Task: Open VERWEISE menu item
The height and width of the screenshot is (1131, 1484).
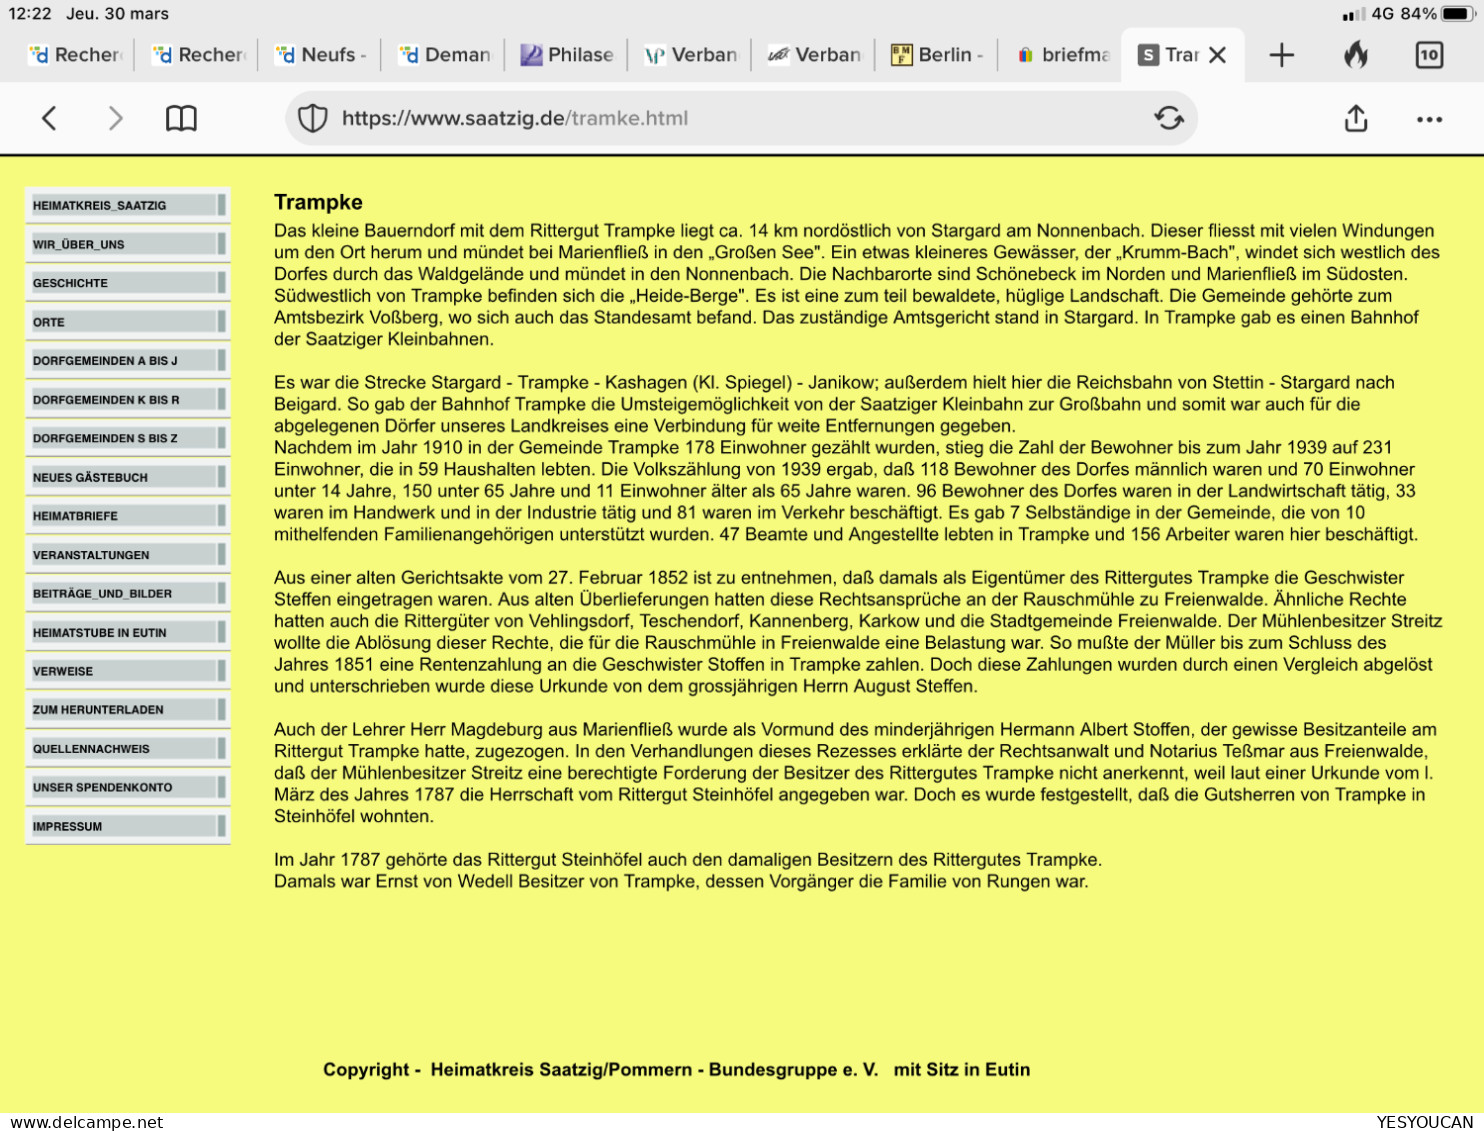Action: click(x=128, y=671)
